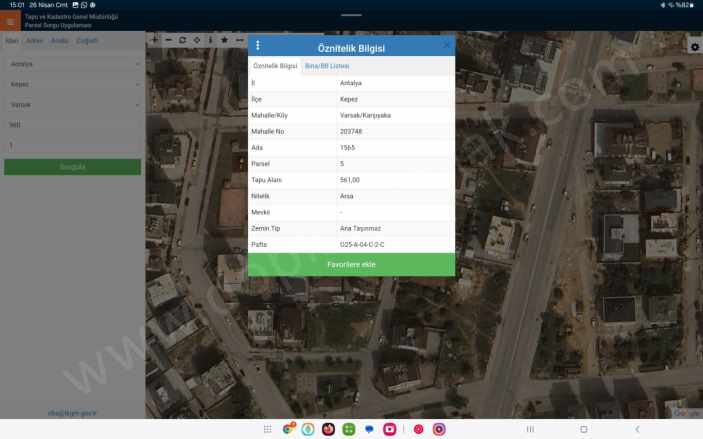Close the Öznitelik Bilgisi dialog
The image size is (703, 439).
tap(446, 46)
